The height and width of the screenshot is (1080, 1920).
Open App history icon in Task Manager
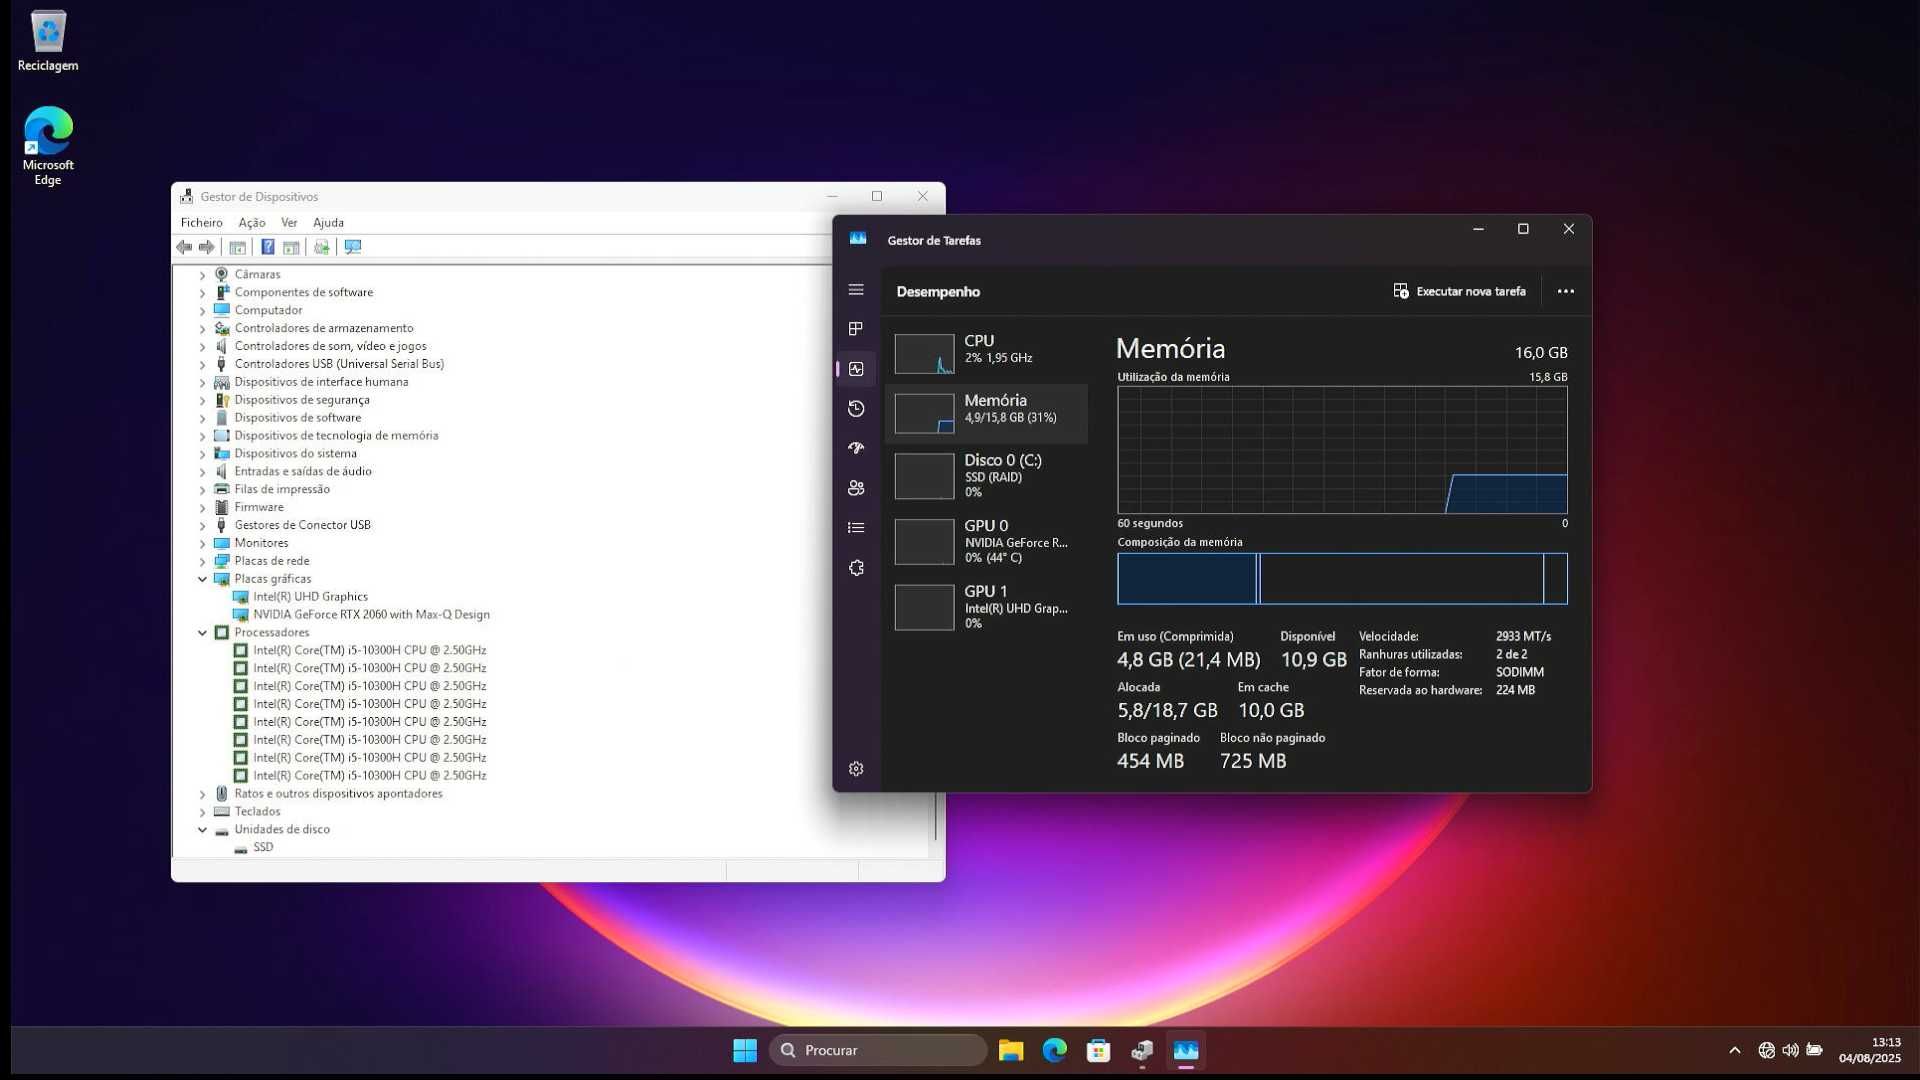click(856, 408)
